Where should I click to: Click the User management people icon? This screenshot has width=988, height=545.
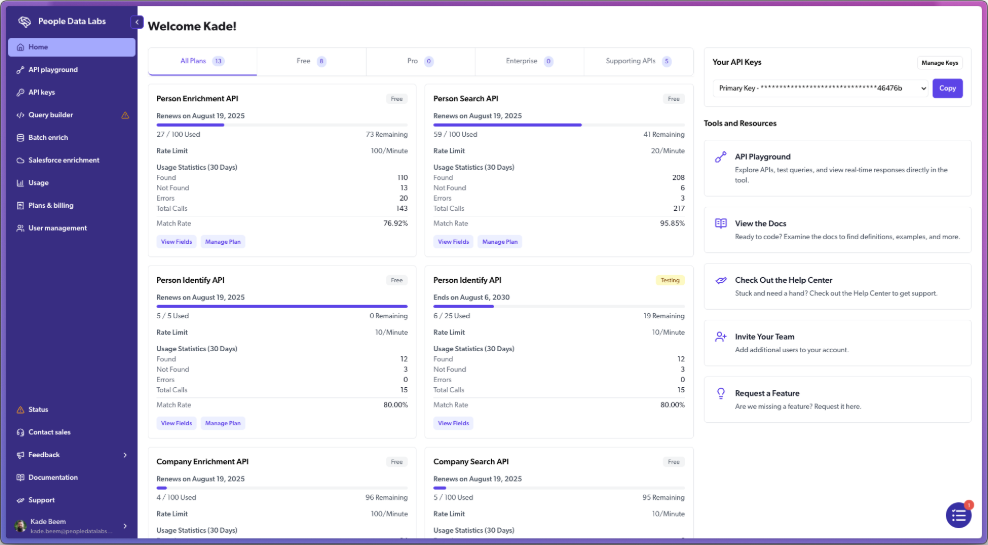[20, 229]
